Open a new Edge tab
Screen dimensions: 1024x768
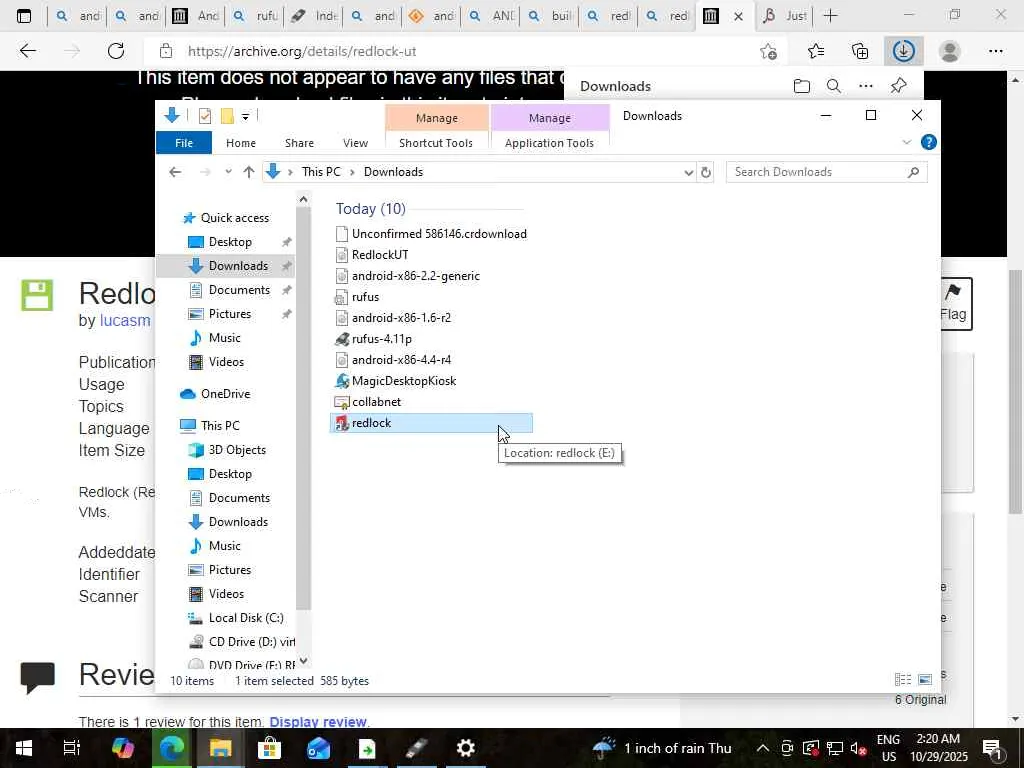tap(830, 16)
